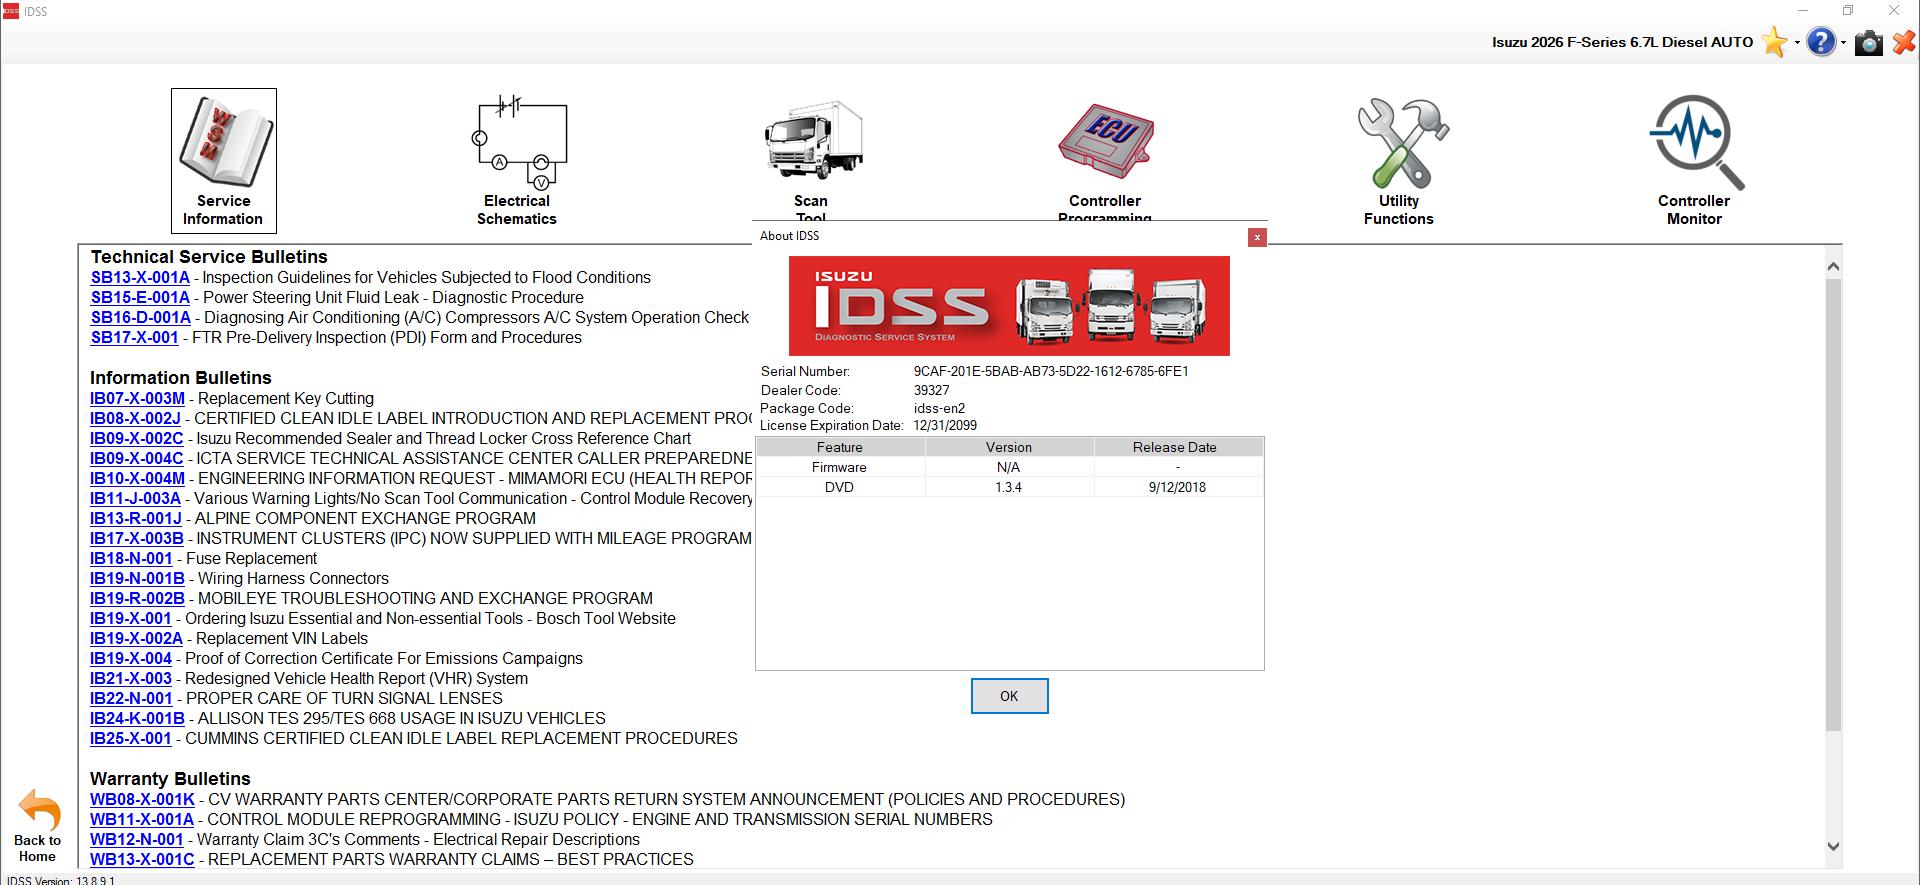Open IB19-X-001 Bosch Tool Website bulletin
Viewport: 1920px width, 885px height.
[x=131, y=618]
